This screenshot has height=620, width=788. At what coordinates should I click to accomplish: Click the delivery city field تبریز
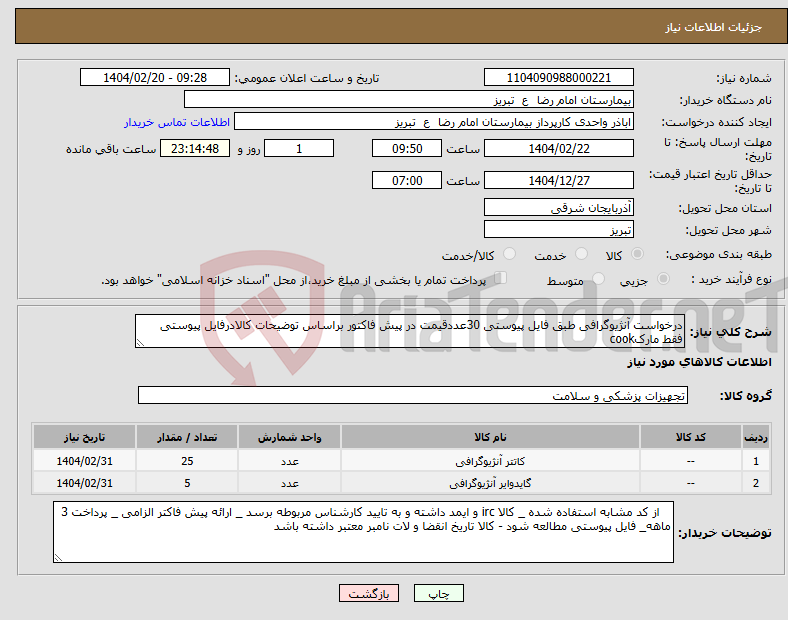(x=558, y=229)
